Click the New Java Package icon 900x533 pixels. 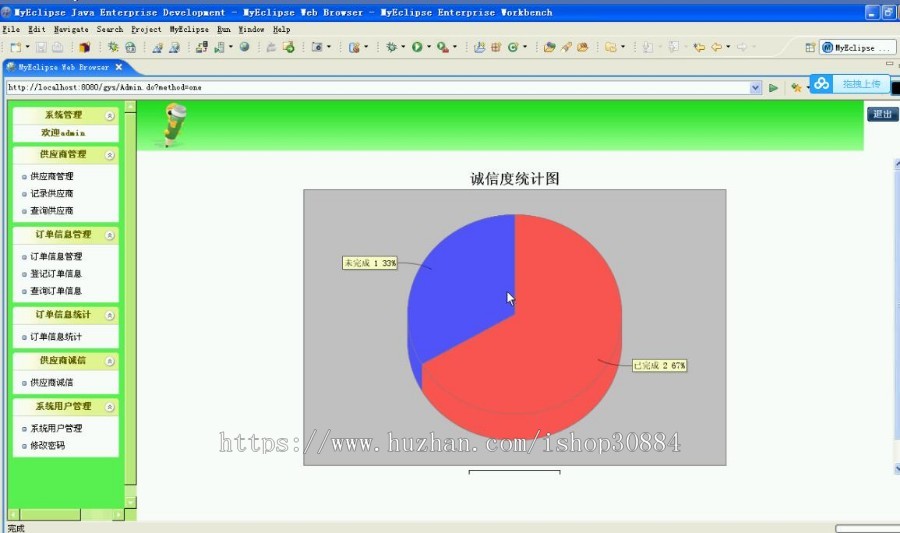496,48
